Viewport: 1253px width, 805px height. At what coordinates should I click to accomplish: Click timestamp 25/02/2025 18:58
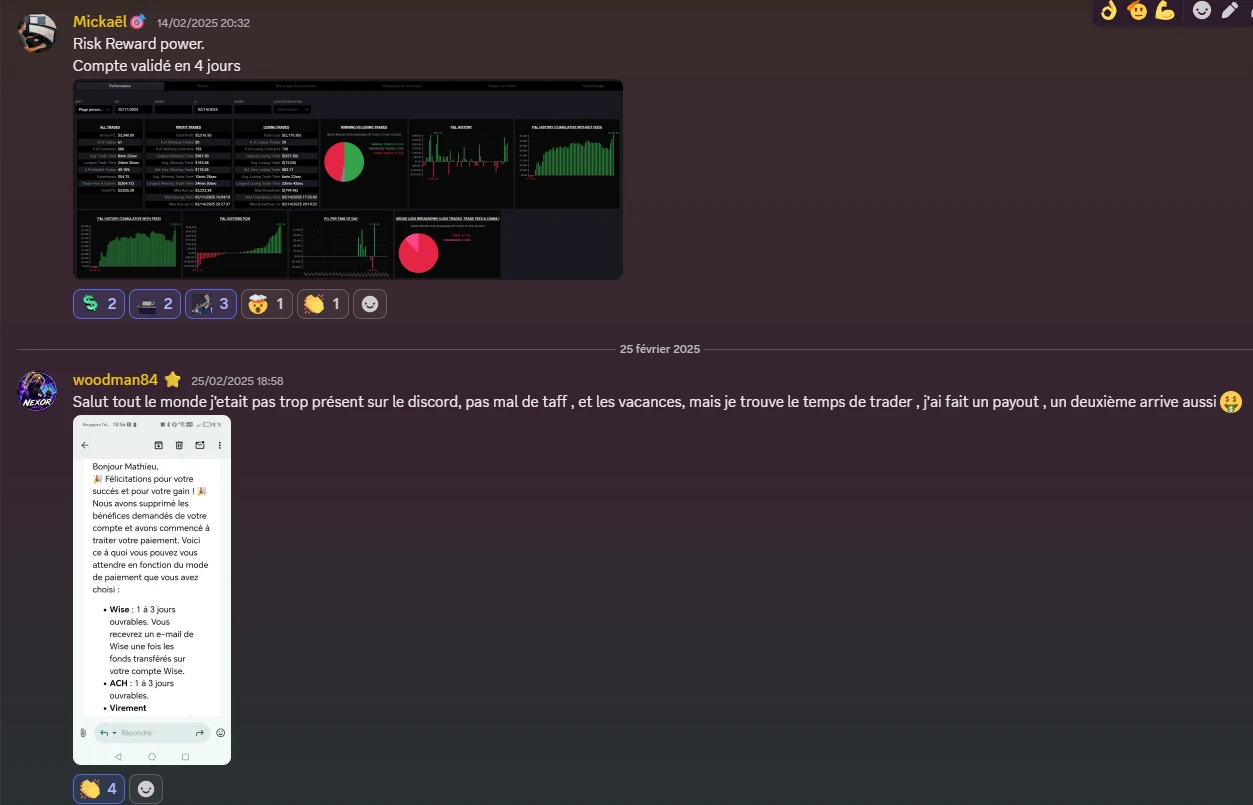tap(237, 381)
